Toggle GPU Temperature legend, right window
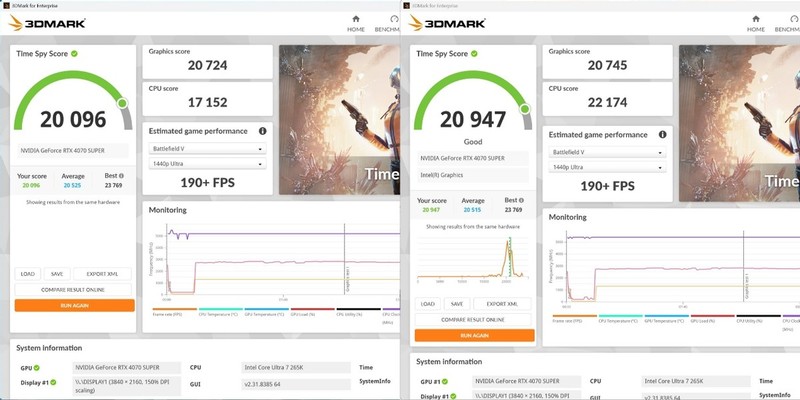The image size is (800, 400). click(x=666, y=318)
